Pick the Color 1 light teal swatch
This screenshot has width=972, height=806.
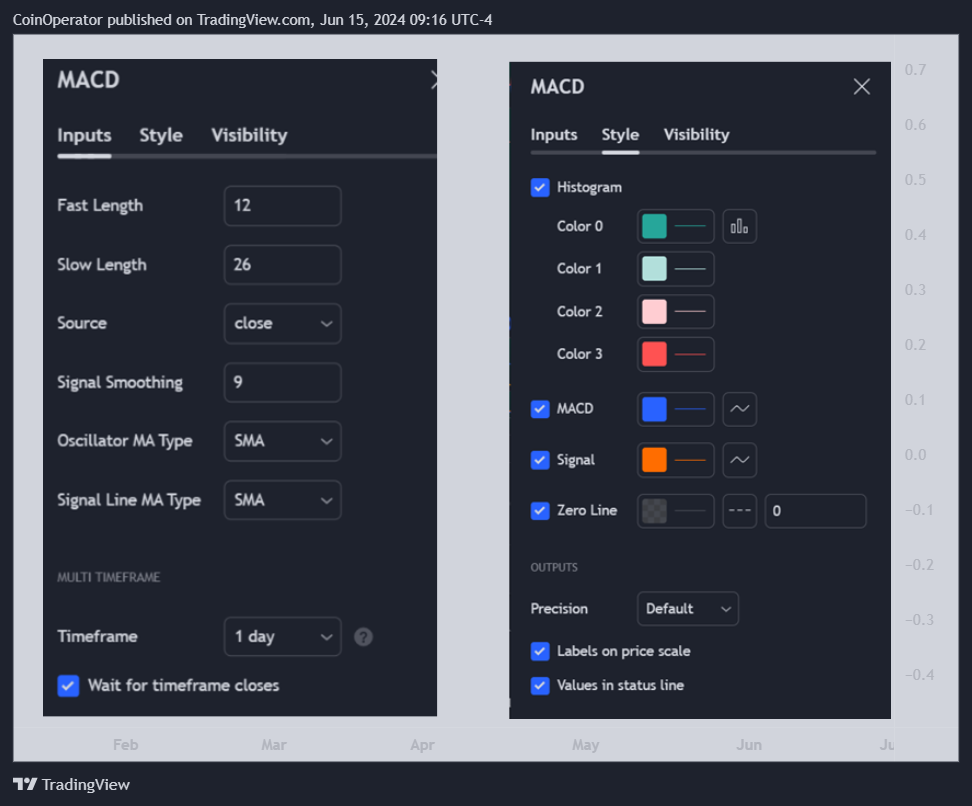pyautogui.click(x=654, y=269)
